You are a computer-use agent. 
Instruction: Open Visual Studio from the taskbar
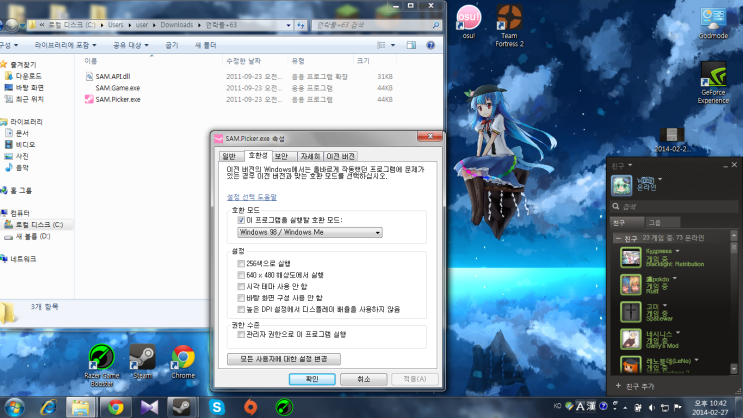point(149,408)
